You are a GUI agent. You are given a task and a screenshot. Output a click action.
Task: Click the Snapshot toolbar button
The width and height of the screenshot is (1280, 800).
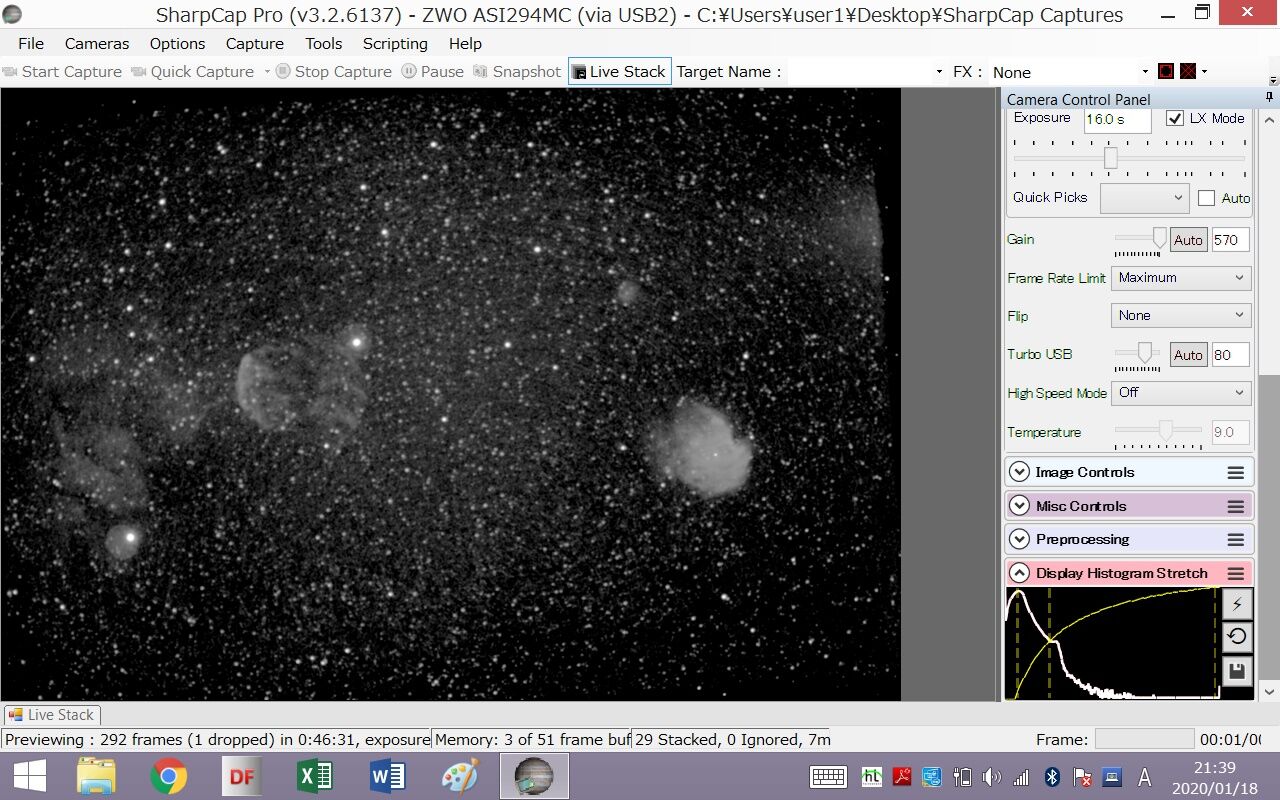pos(517,71)
